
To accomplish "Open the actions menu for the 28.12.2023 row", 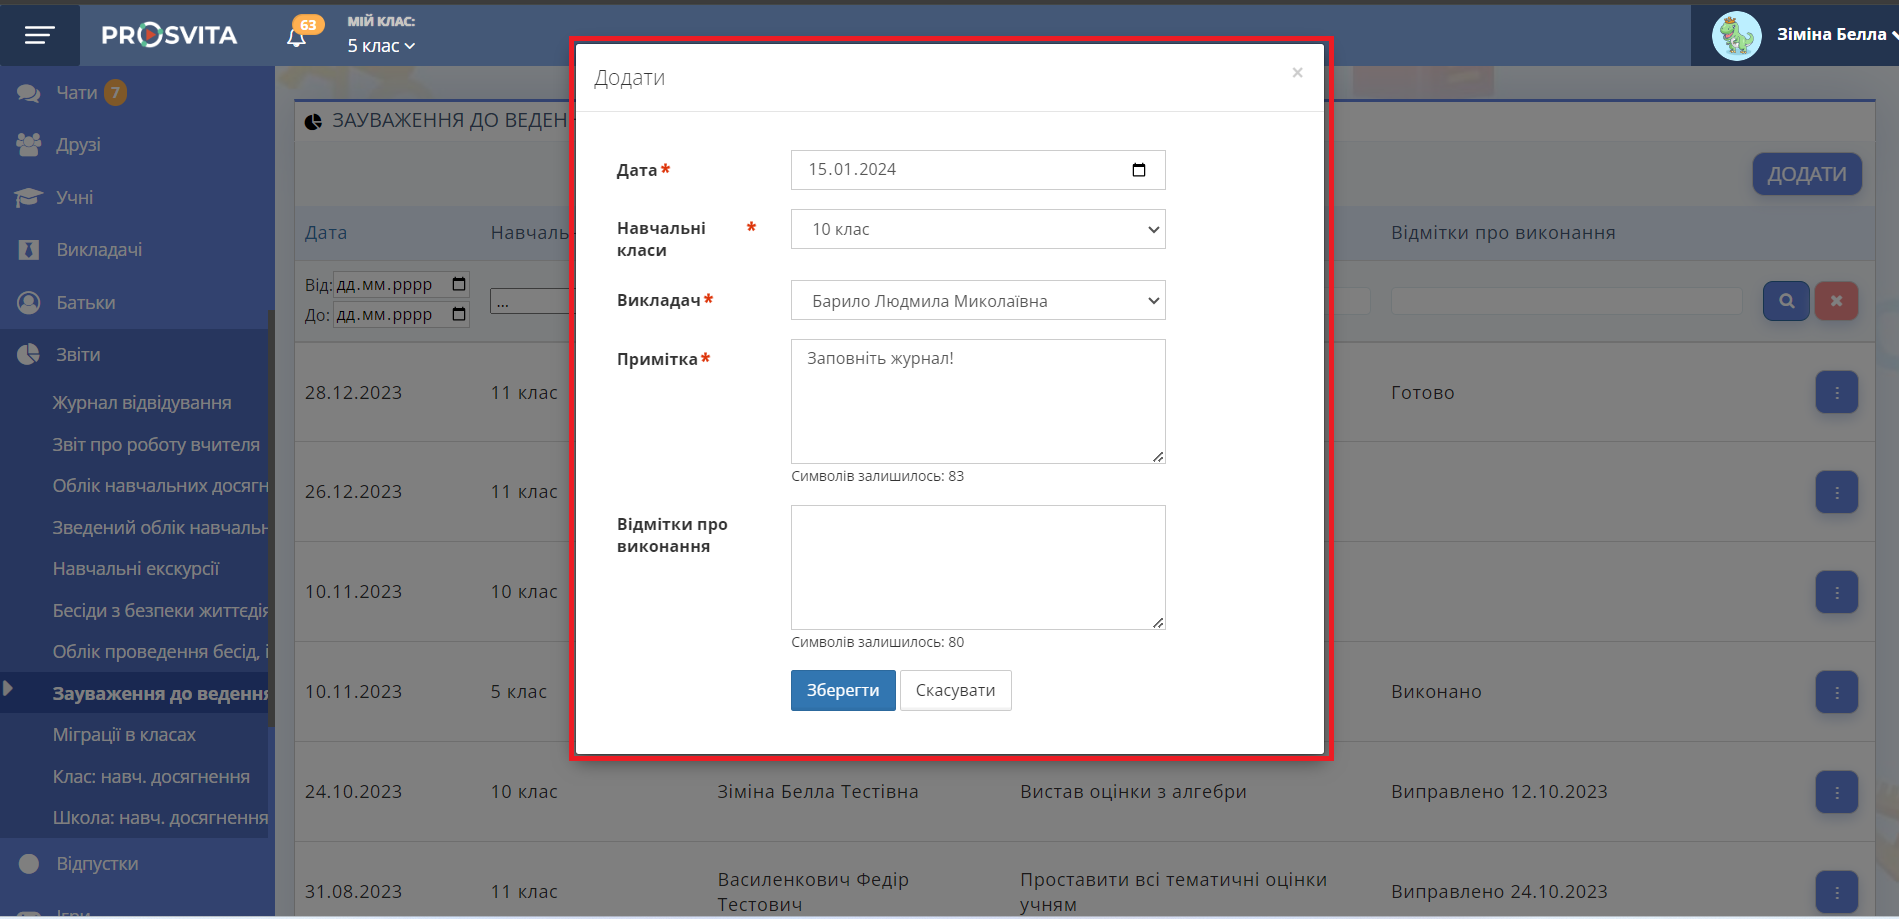I will pos(1836,393).
